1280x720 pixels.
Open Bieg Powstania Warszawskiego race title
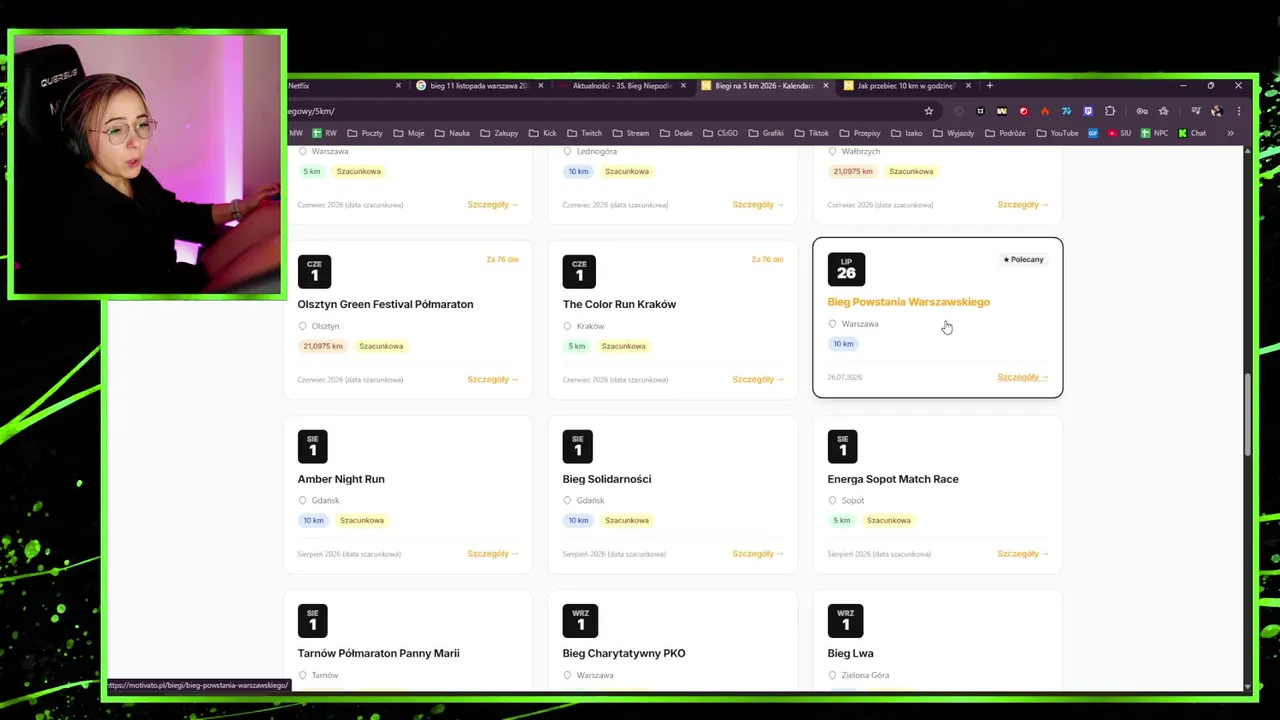pyautogui.click(x=908, y=302)
